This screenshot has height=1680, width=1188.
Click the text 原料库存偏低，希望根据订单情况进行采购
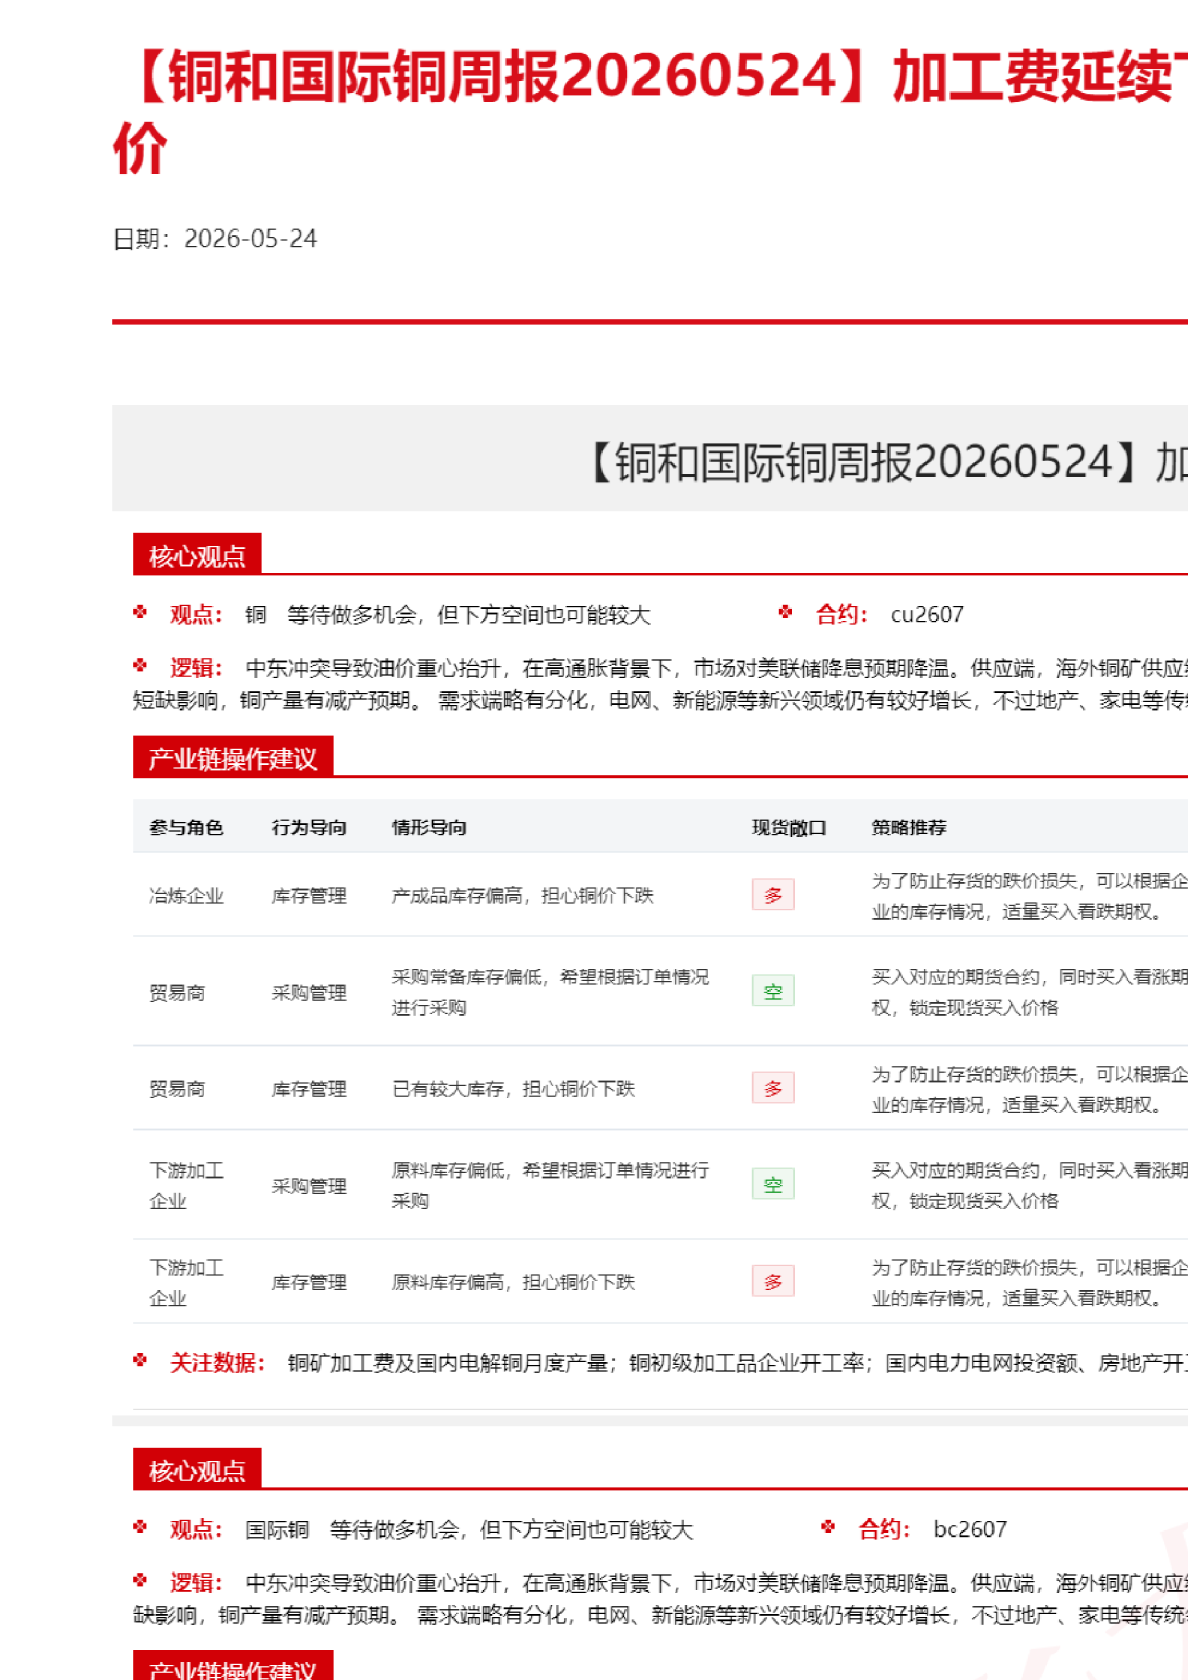point(551,1185)
